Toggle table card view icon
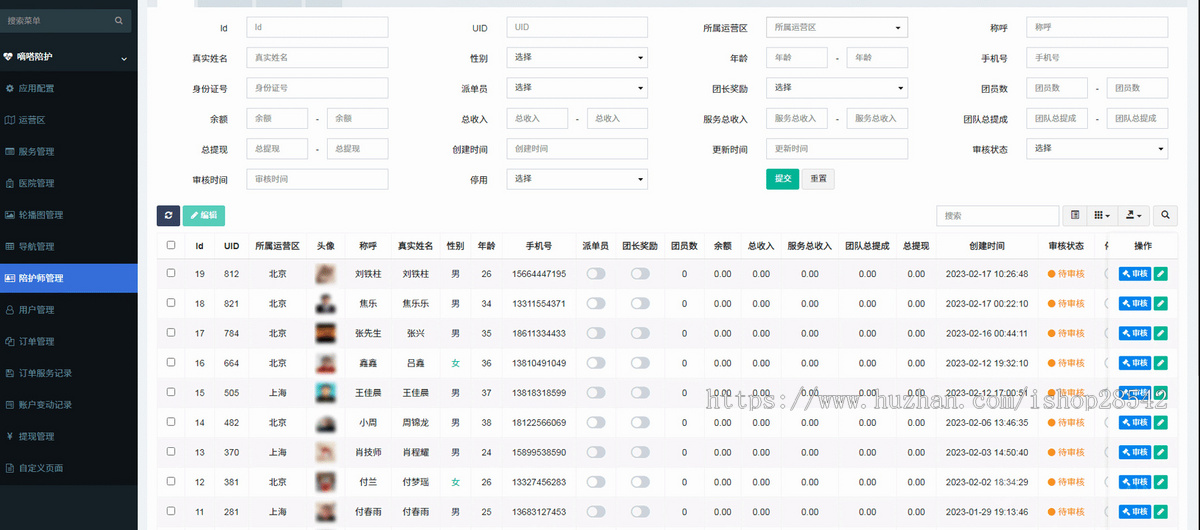Viewport: 1200px width, 530px height. coord(1075,215)
